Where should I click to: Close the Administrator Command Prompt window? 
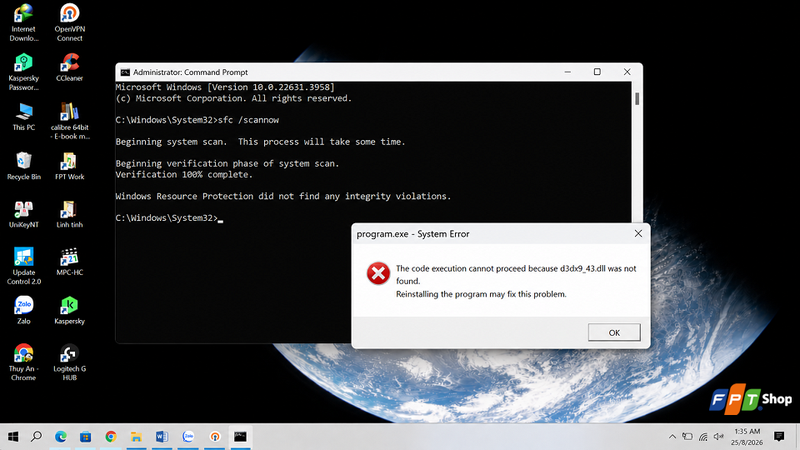point(627,72)
